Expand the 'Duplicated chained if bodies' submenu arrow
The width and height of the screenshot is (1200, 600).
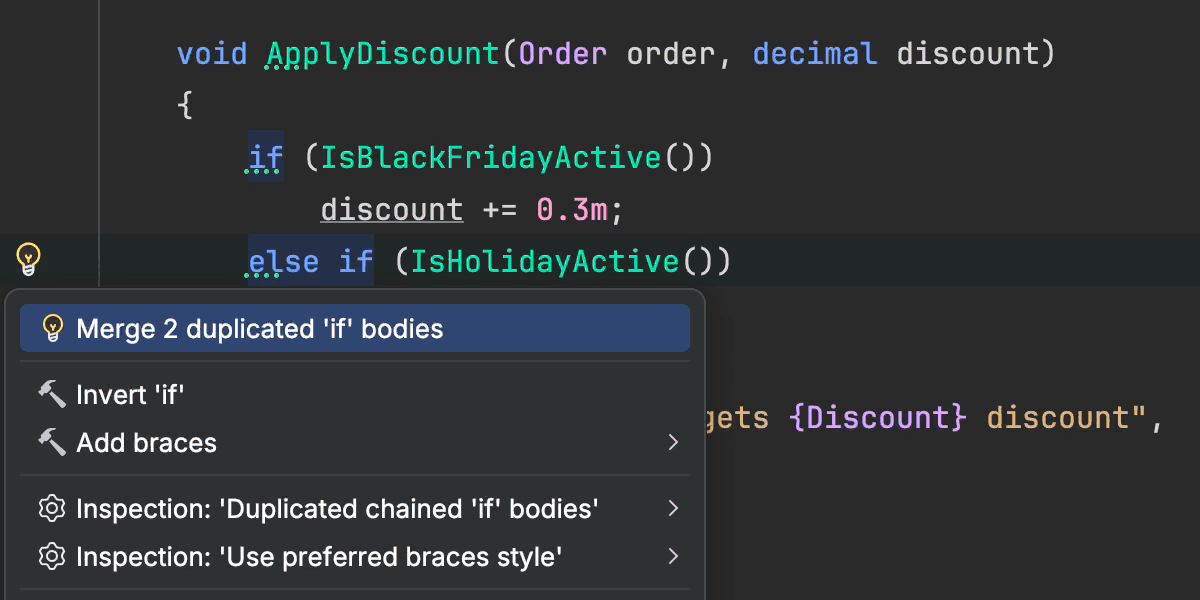(674, 509)
